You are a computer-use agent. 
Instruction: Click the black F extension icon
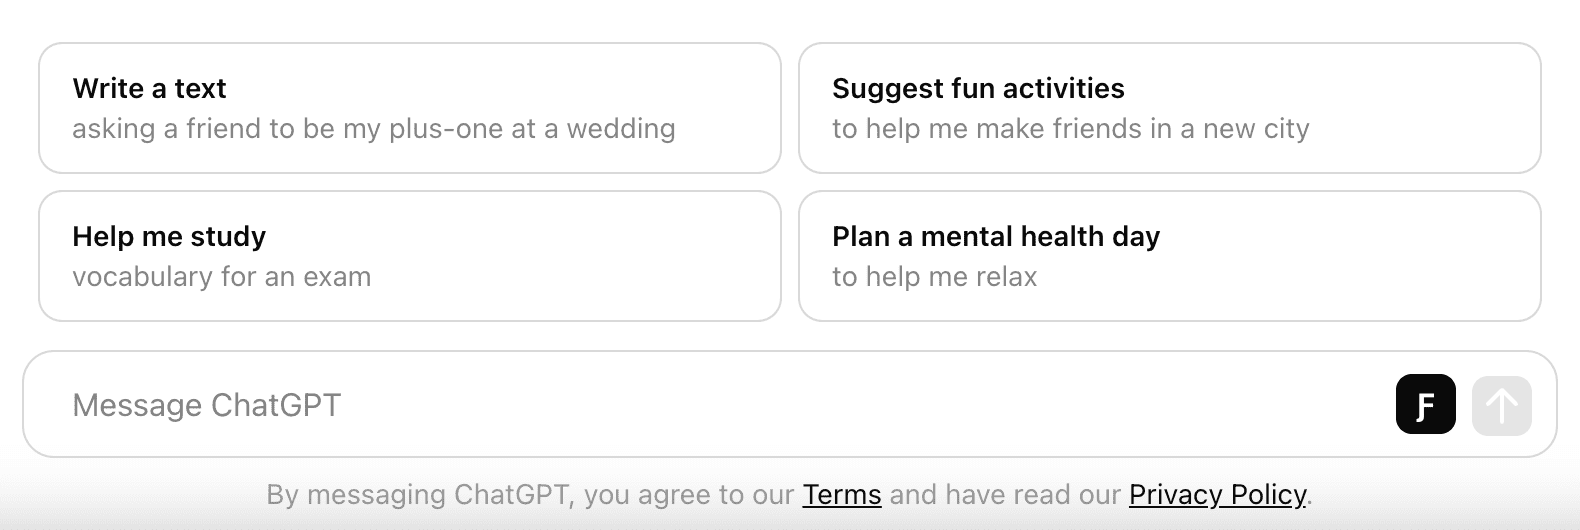coord(1425,405)
